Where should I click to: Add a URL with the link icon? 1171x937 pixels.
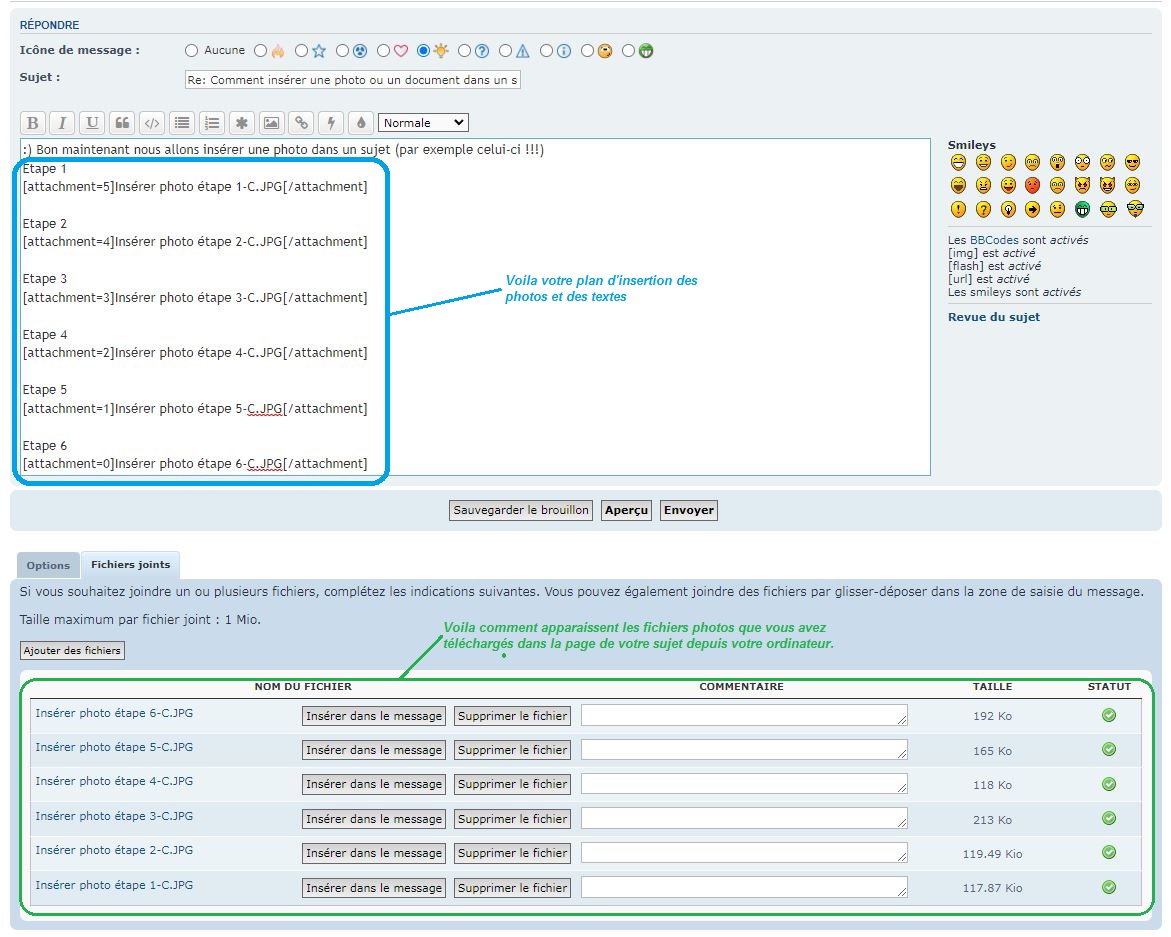point(301,123)
